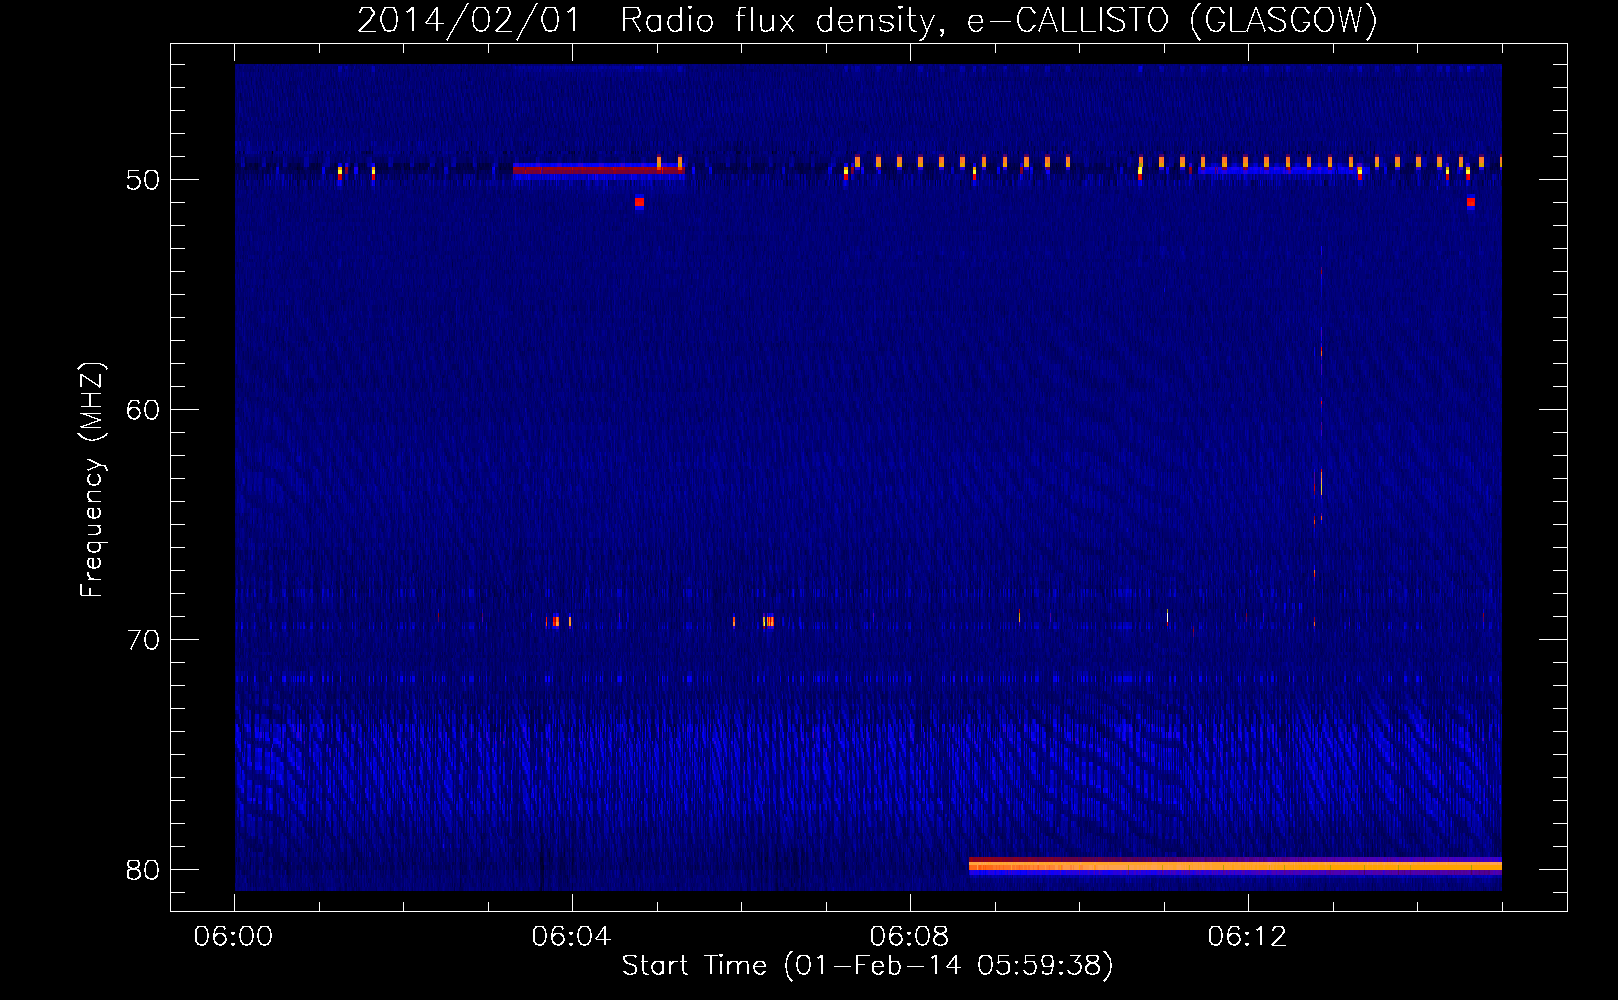Click the '60' frequency tick label
Viewport: 1618px width, 1000px height.
pyautogui.click(x=143, y=410)
